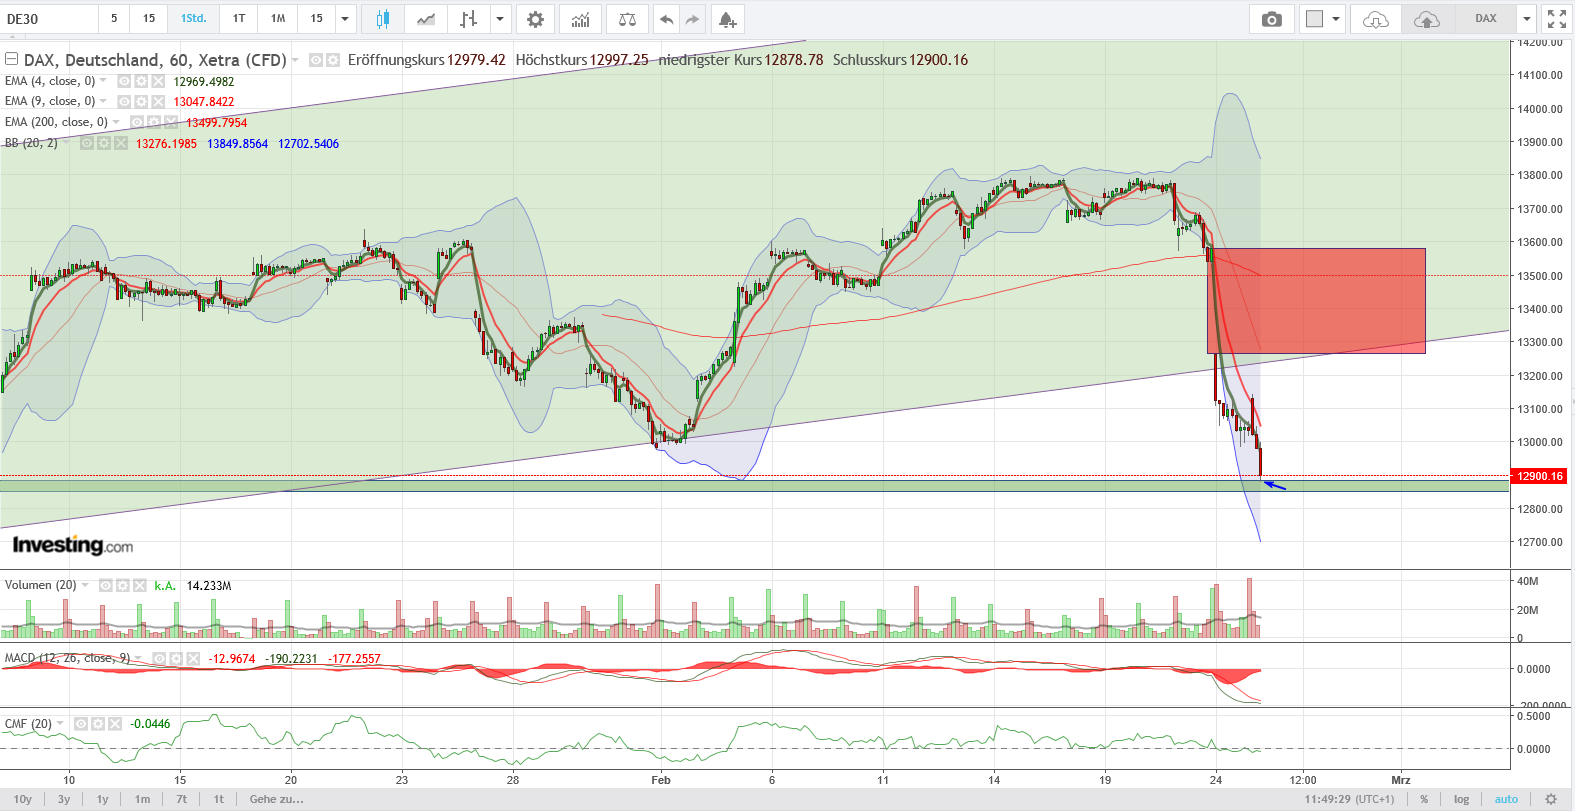Viewport: 1575px width, 811px height.
Task: Open settings for the CMF (20) indicator
Action: (x=97, y=723)
